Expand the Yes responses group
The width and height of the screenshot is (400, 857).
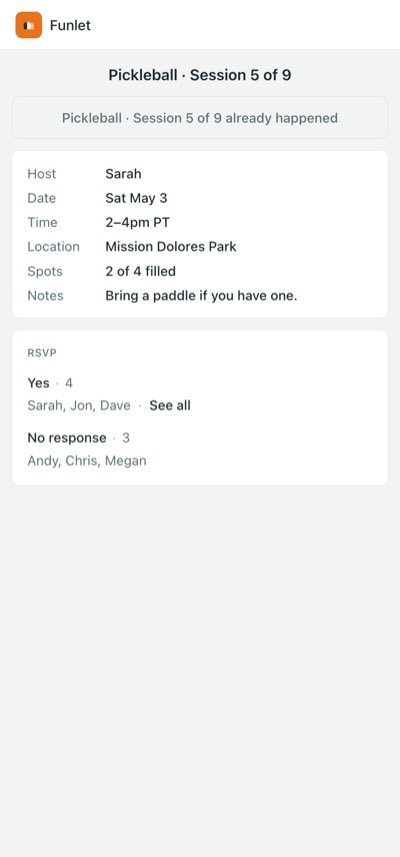(x=50, y=383)
